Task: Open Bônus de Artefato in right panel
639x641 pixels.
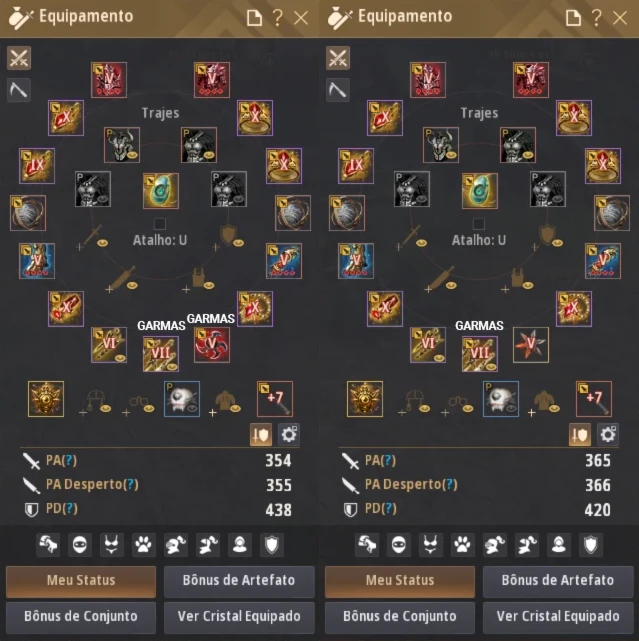Action: coord(558,581)
